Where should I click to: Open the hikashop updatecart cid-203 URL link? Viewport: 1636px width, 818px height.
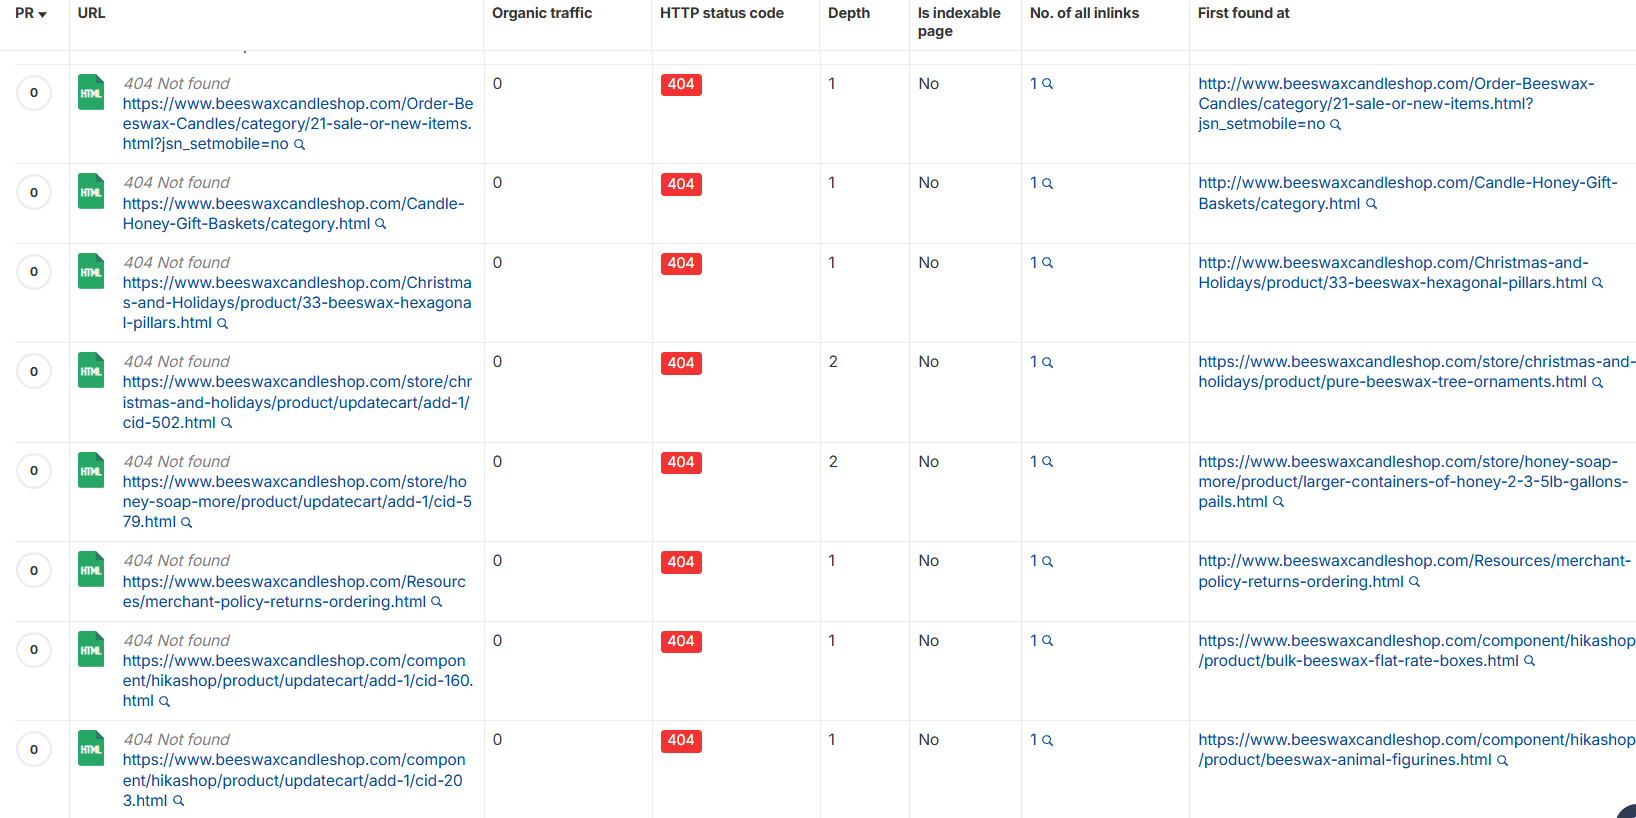tap(294, 780)
